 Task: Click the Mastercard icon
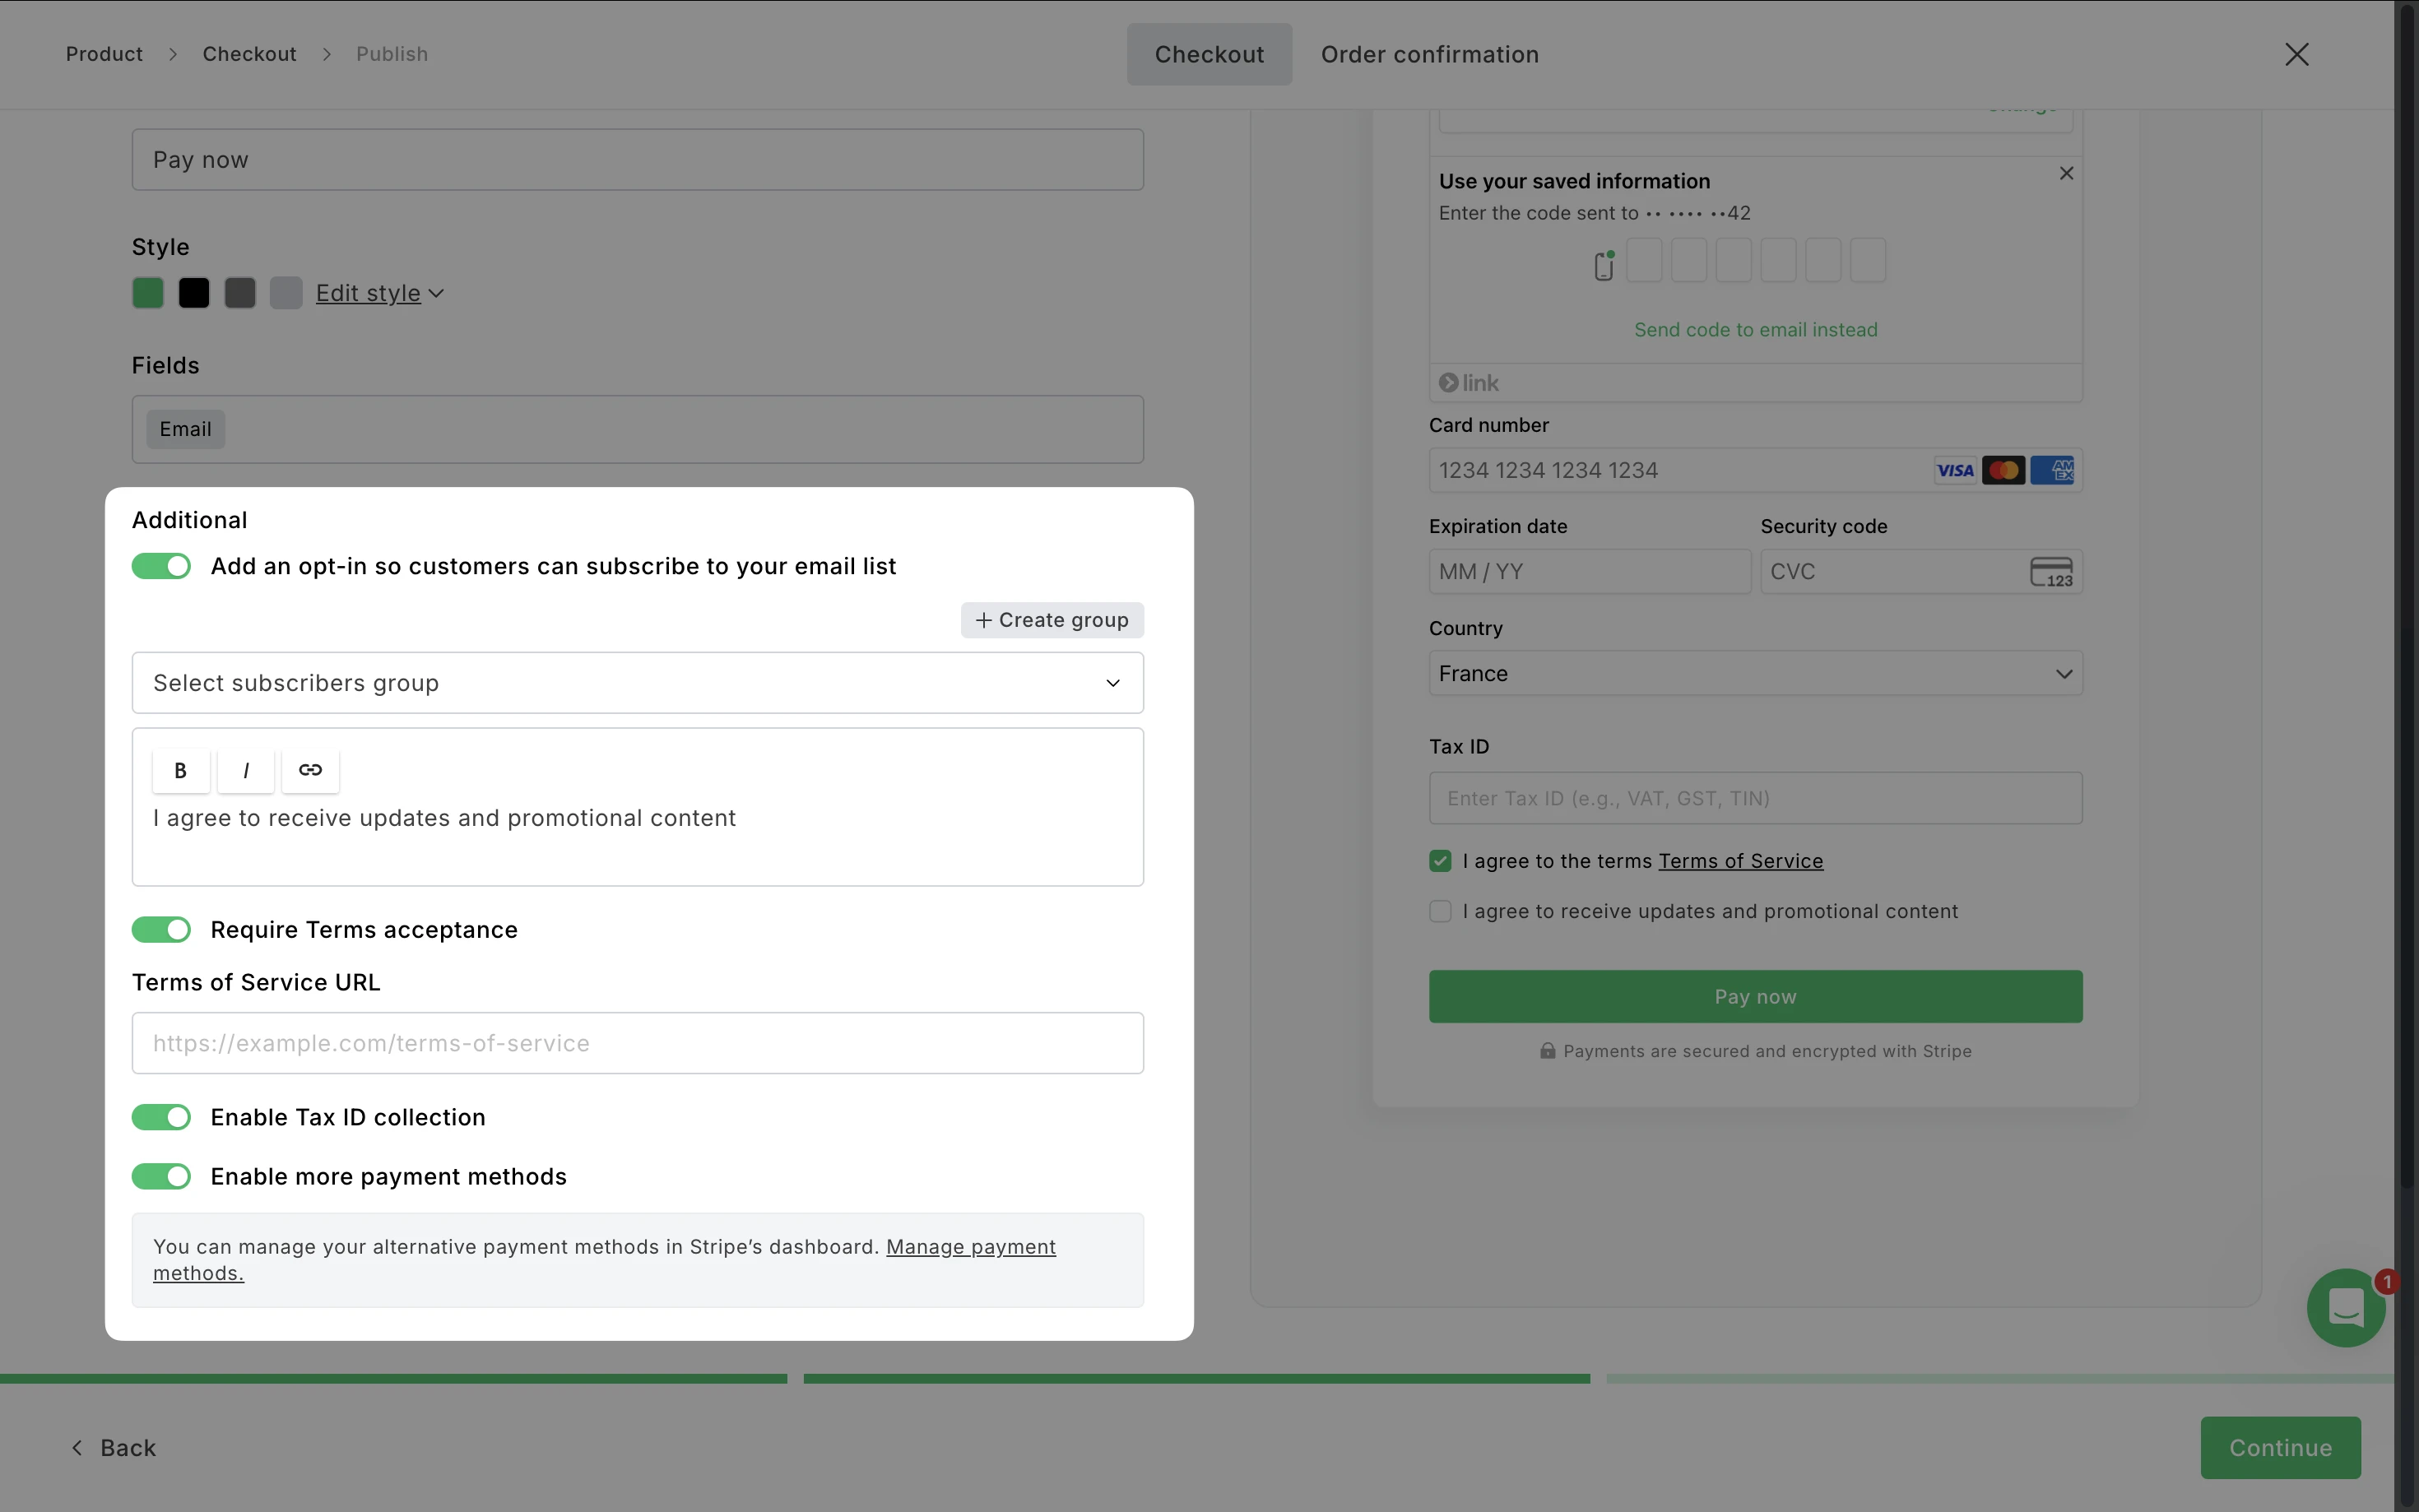coord(2003,470)
